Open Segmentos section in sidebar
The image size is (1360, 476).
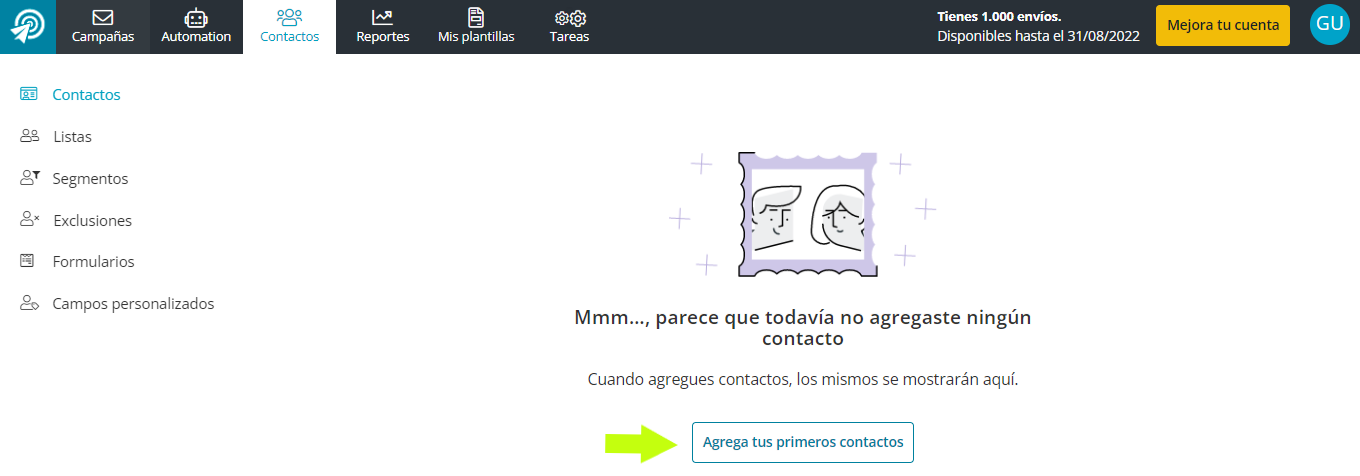(x=90, y=179)
